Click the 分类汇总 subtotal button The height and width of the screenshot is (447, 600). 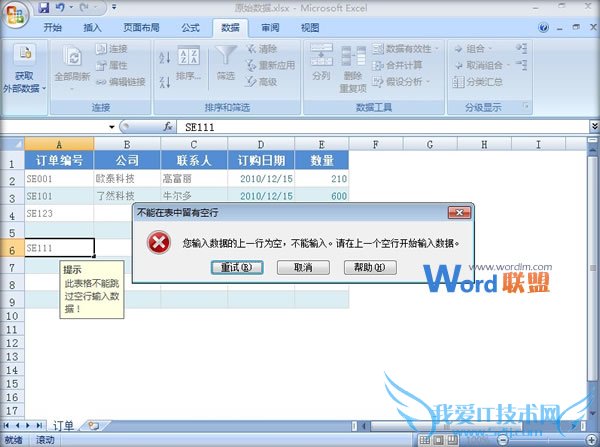point(478,82)
